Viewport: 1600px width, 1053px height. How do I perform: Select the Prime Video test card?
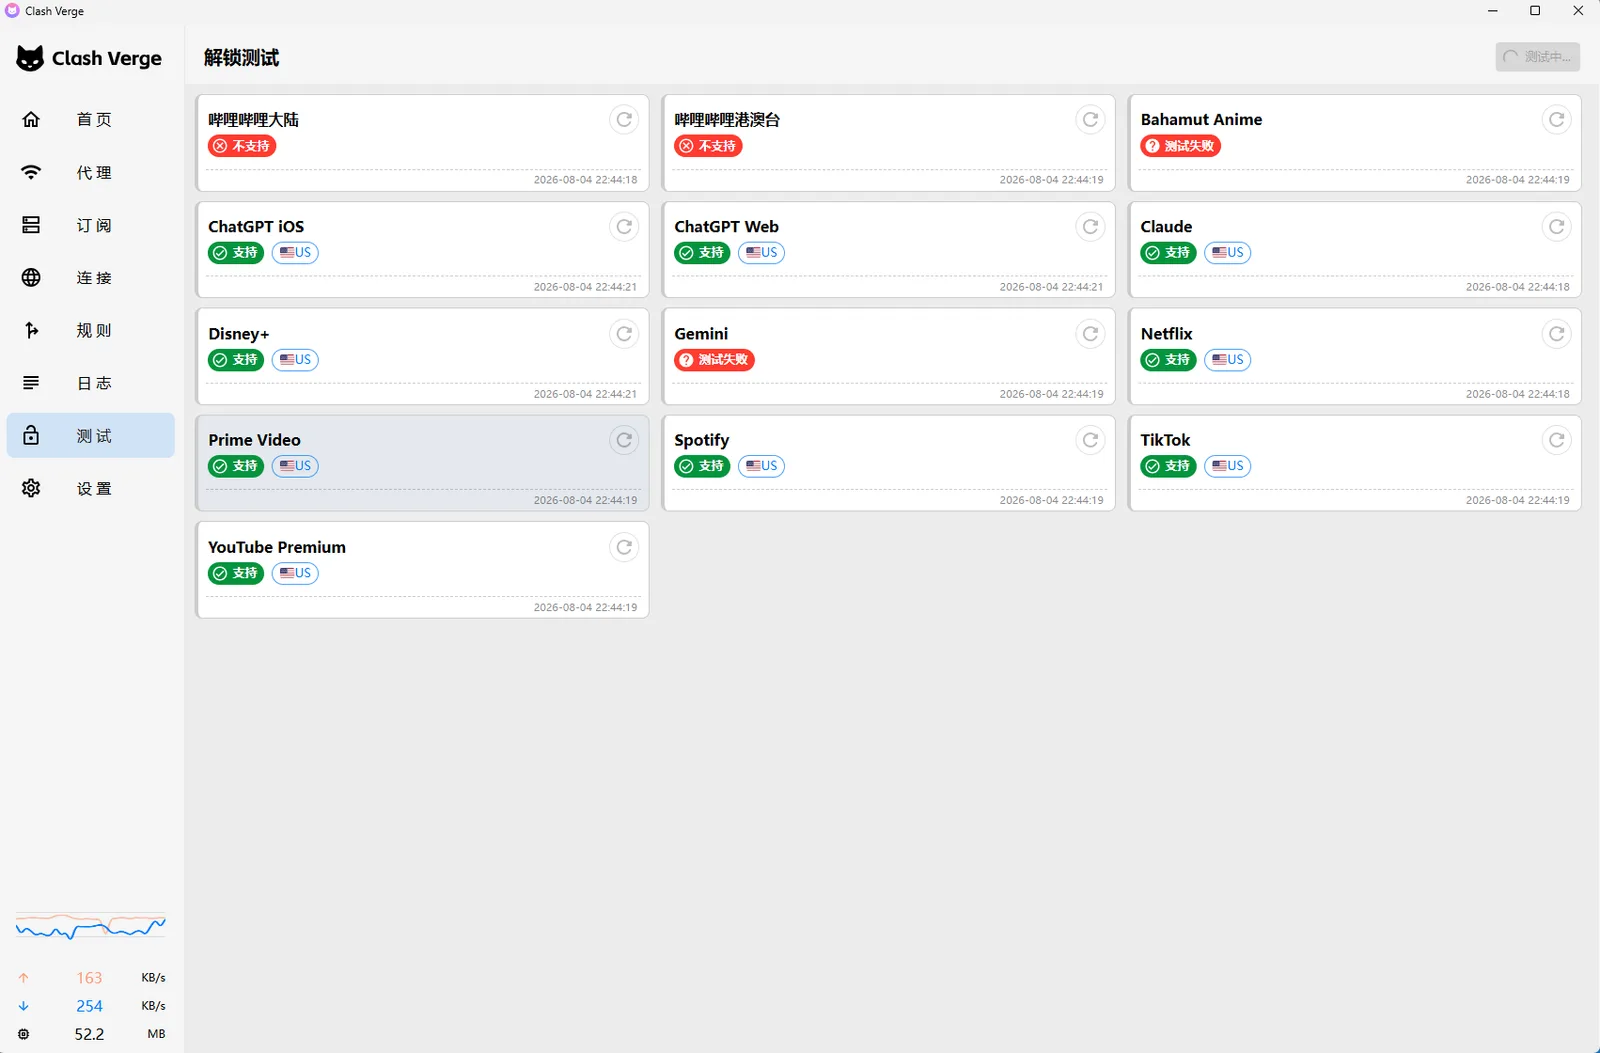[423, 463]
